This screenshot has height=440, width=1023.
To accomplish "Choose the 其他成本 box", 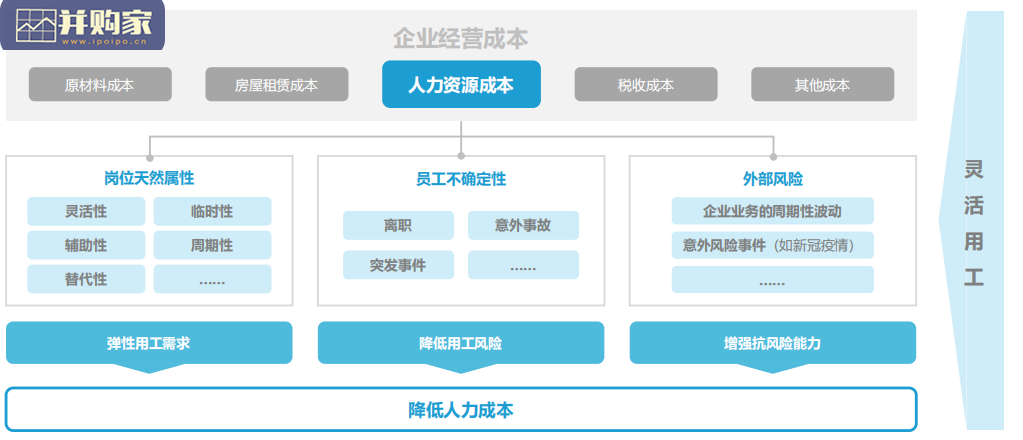I will [822, 84].
